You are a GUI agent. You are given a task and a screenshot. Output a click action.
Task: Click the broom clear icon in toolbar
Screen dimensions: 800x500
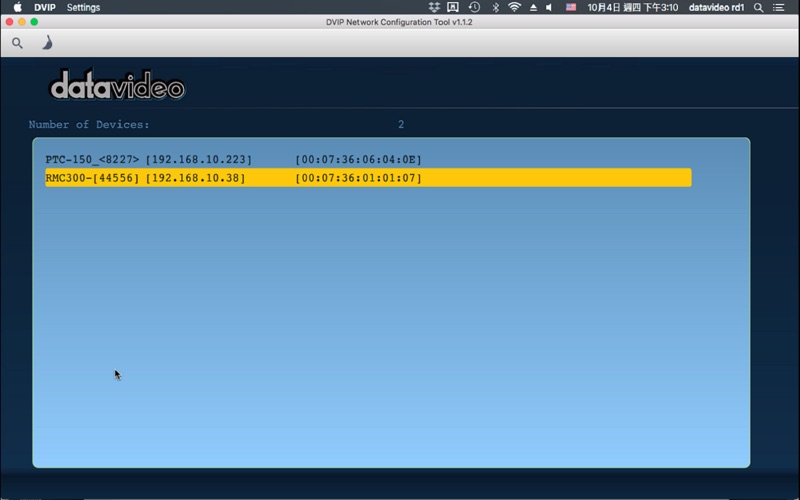coord(47,43)
